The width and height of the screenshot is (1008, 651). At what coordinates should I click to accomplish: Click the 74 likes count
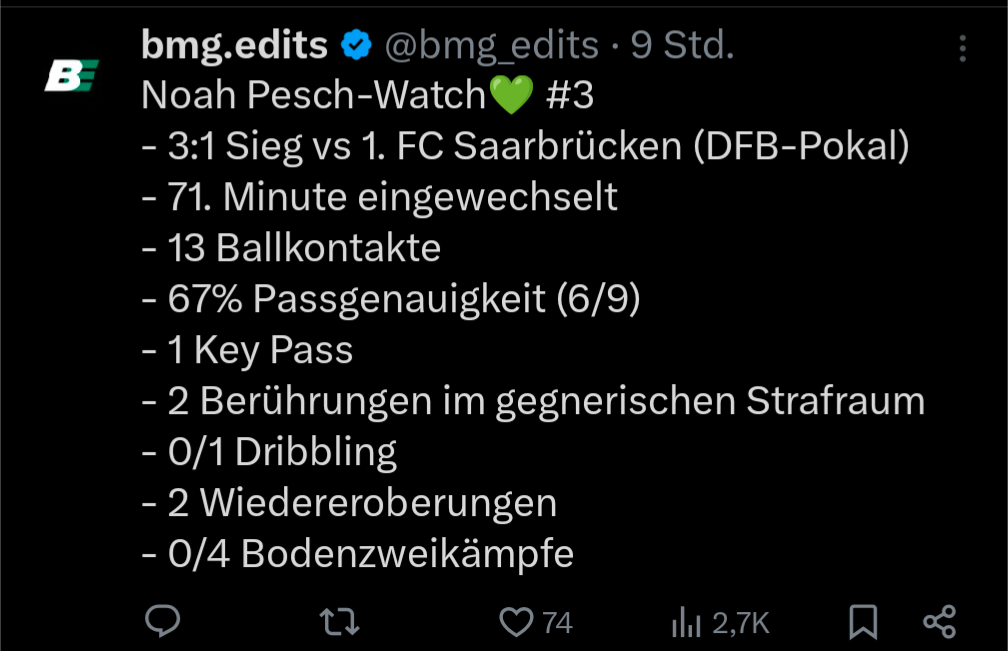click(x=557, y=623)
